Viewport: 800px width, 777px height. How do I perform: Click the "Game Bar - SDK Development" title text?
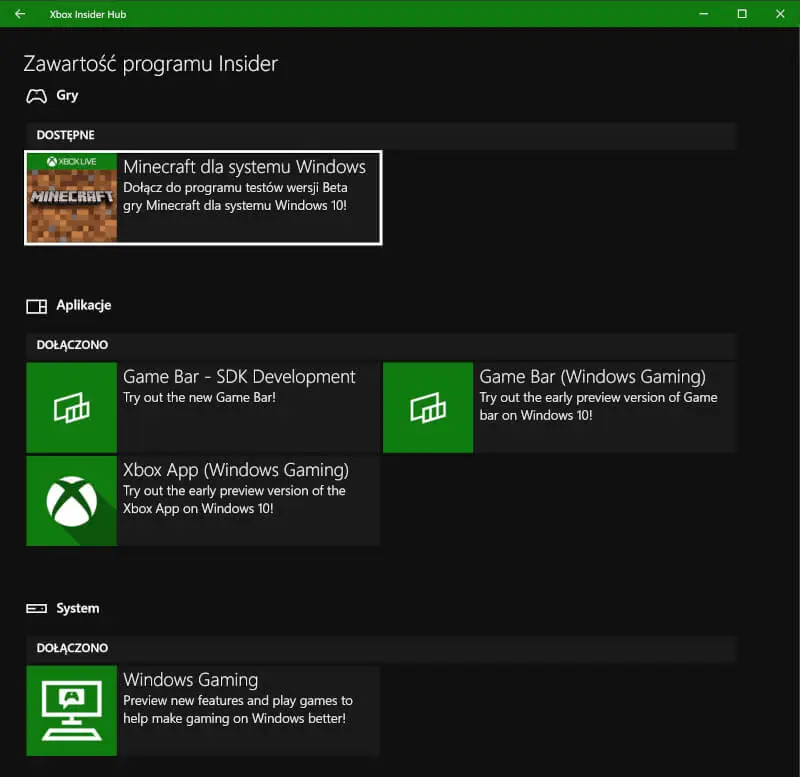pyautogui.click(x=239, y=376)
